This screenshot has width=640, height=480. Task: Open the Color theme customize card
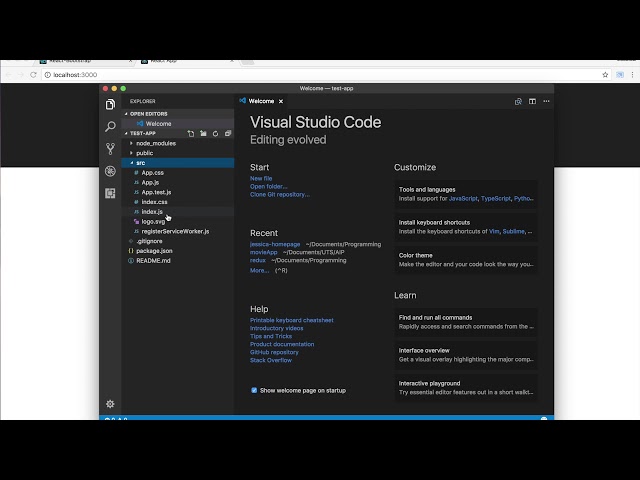click(466, 260)
